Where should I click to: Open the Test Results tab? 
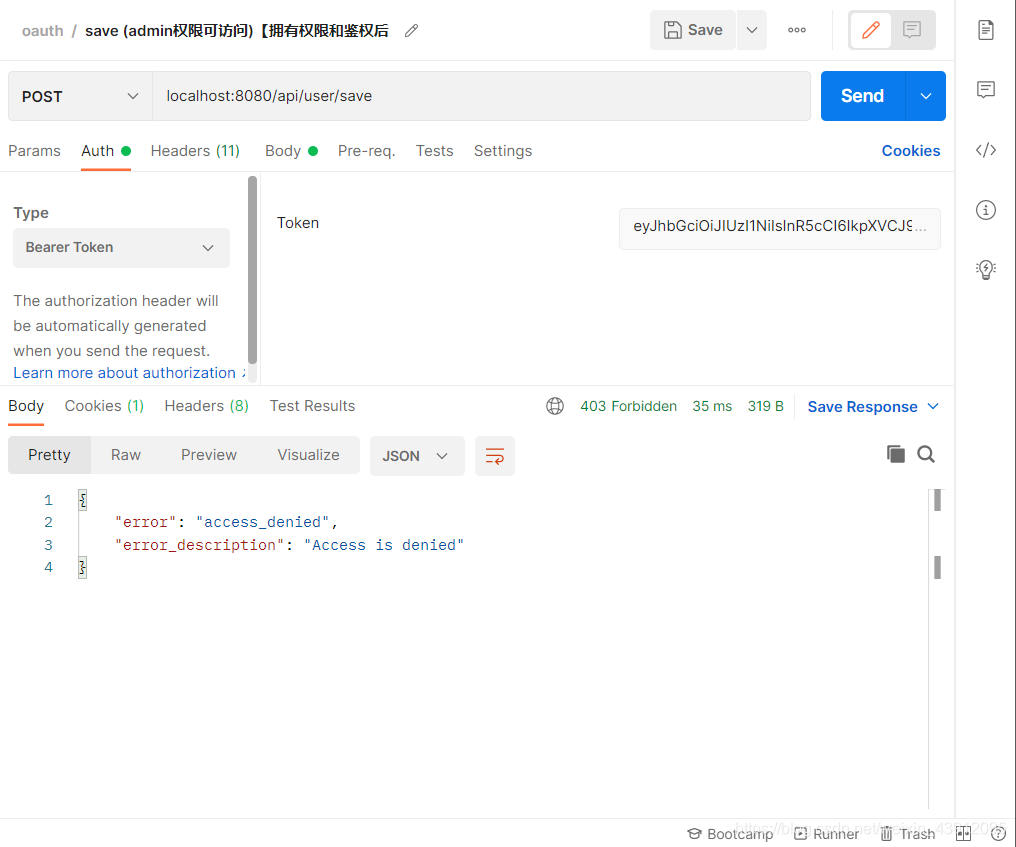[312, 406]
